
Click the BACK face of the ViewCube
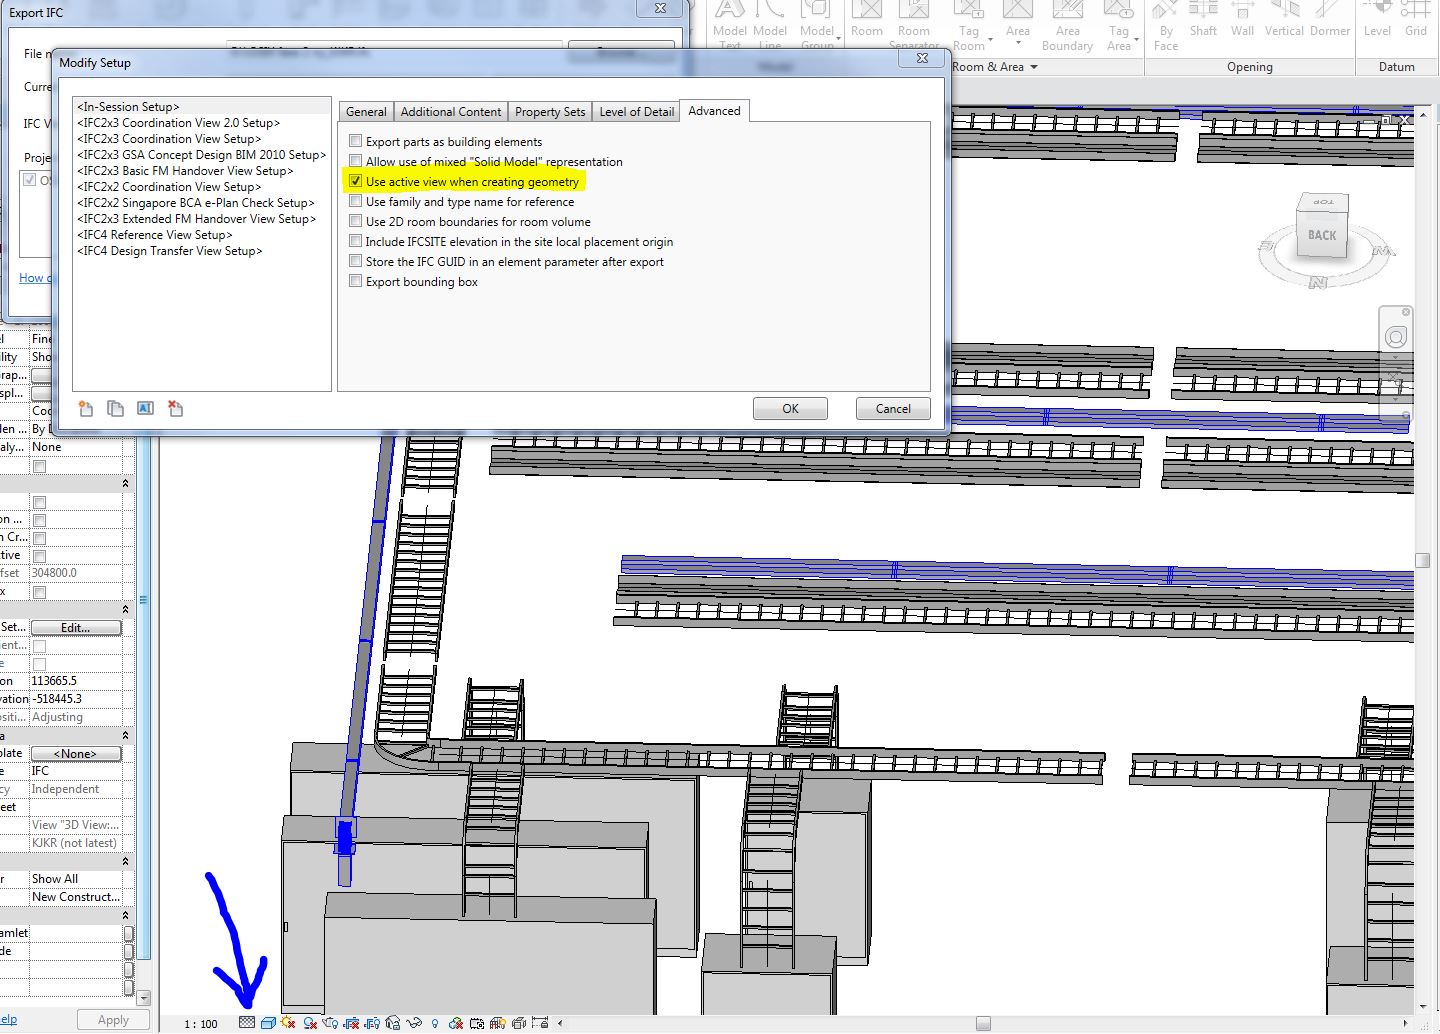point(1321,236)
